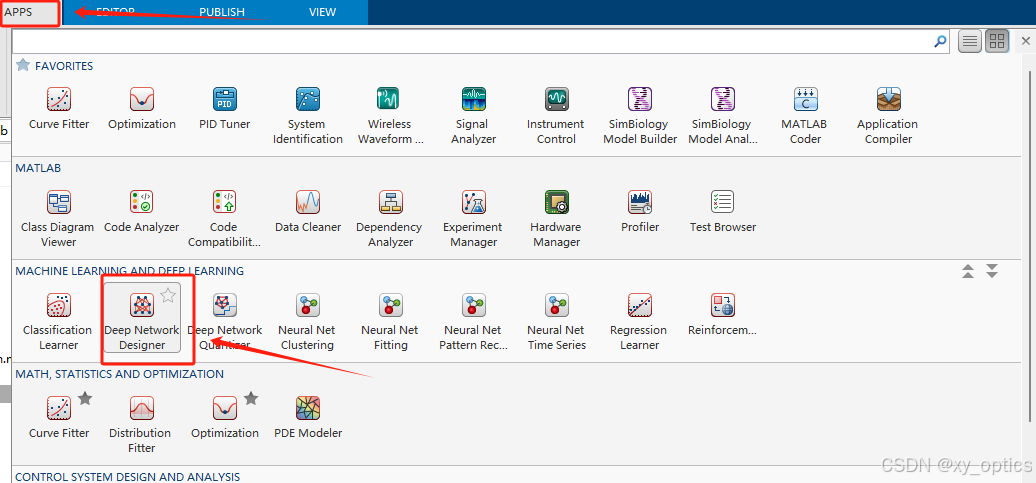Image resolution: width=1036 pixels, height=483 pixels.
Task: Launch Wireless Waveform Generator app
Action: 390,116
